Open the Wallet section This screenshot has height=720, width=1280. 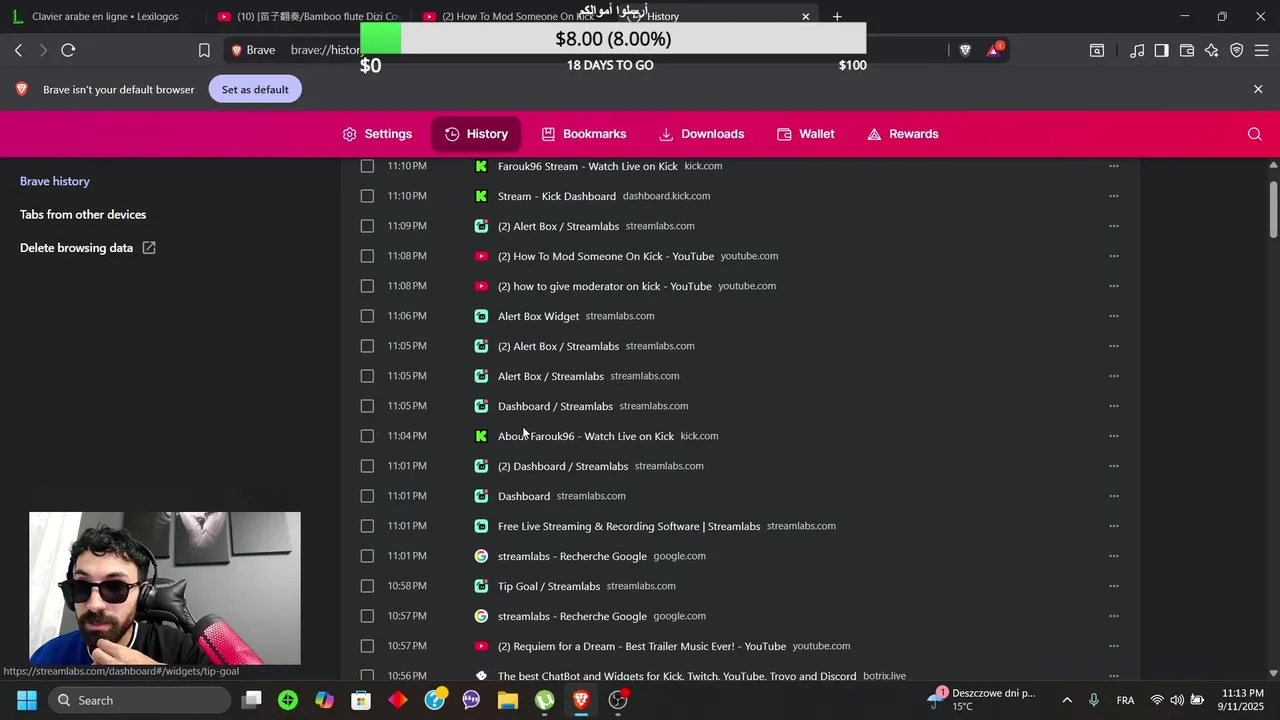point(805,134)
